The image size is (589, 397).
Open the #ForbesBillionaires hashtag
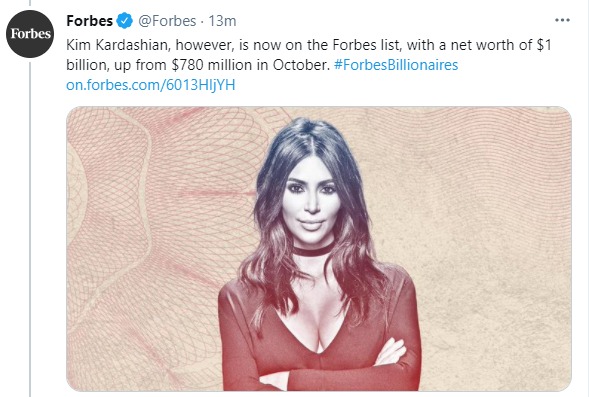click(x=396, y=65)
